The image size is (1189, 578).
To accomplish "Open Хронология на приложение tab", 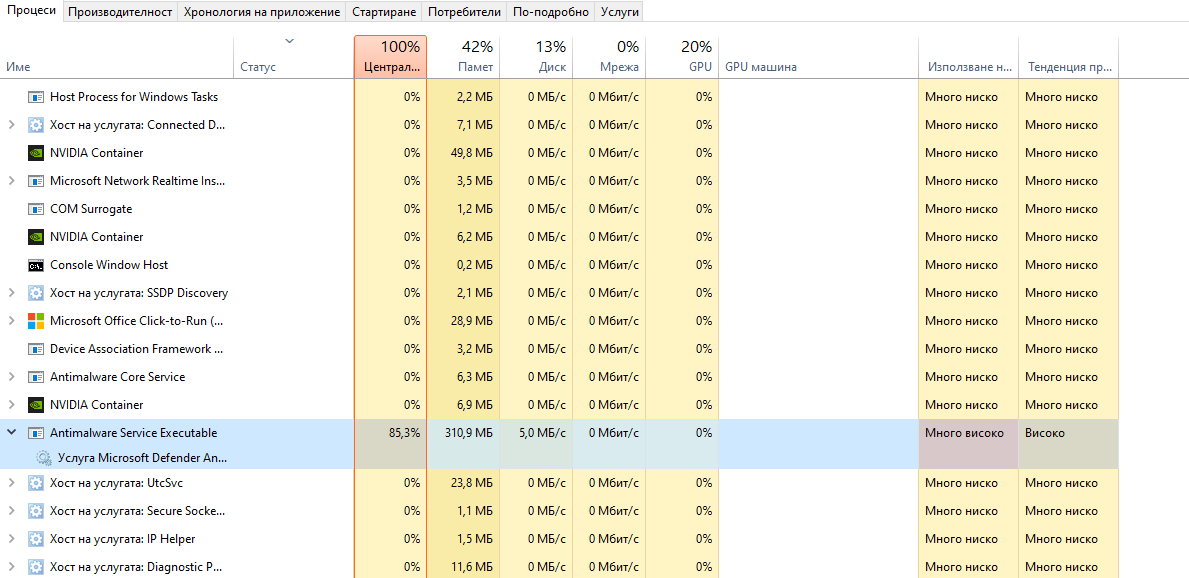I will (262, 12).
